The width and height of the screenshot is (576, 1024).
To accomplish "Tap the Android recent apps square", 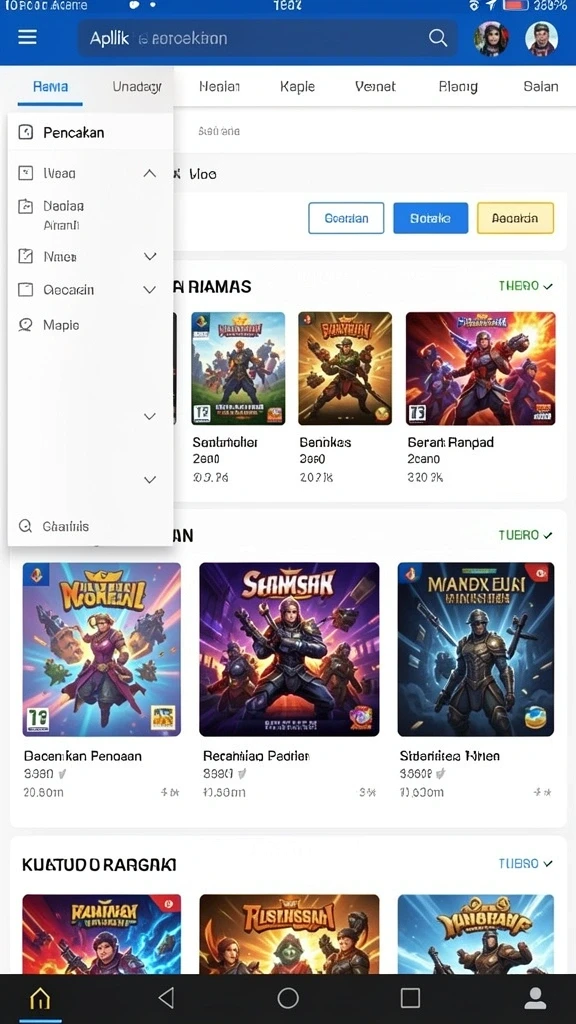I will (x=410, y=998).
